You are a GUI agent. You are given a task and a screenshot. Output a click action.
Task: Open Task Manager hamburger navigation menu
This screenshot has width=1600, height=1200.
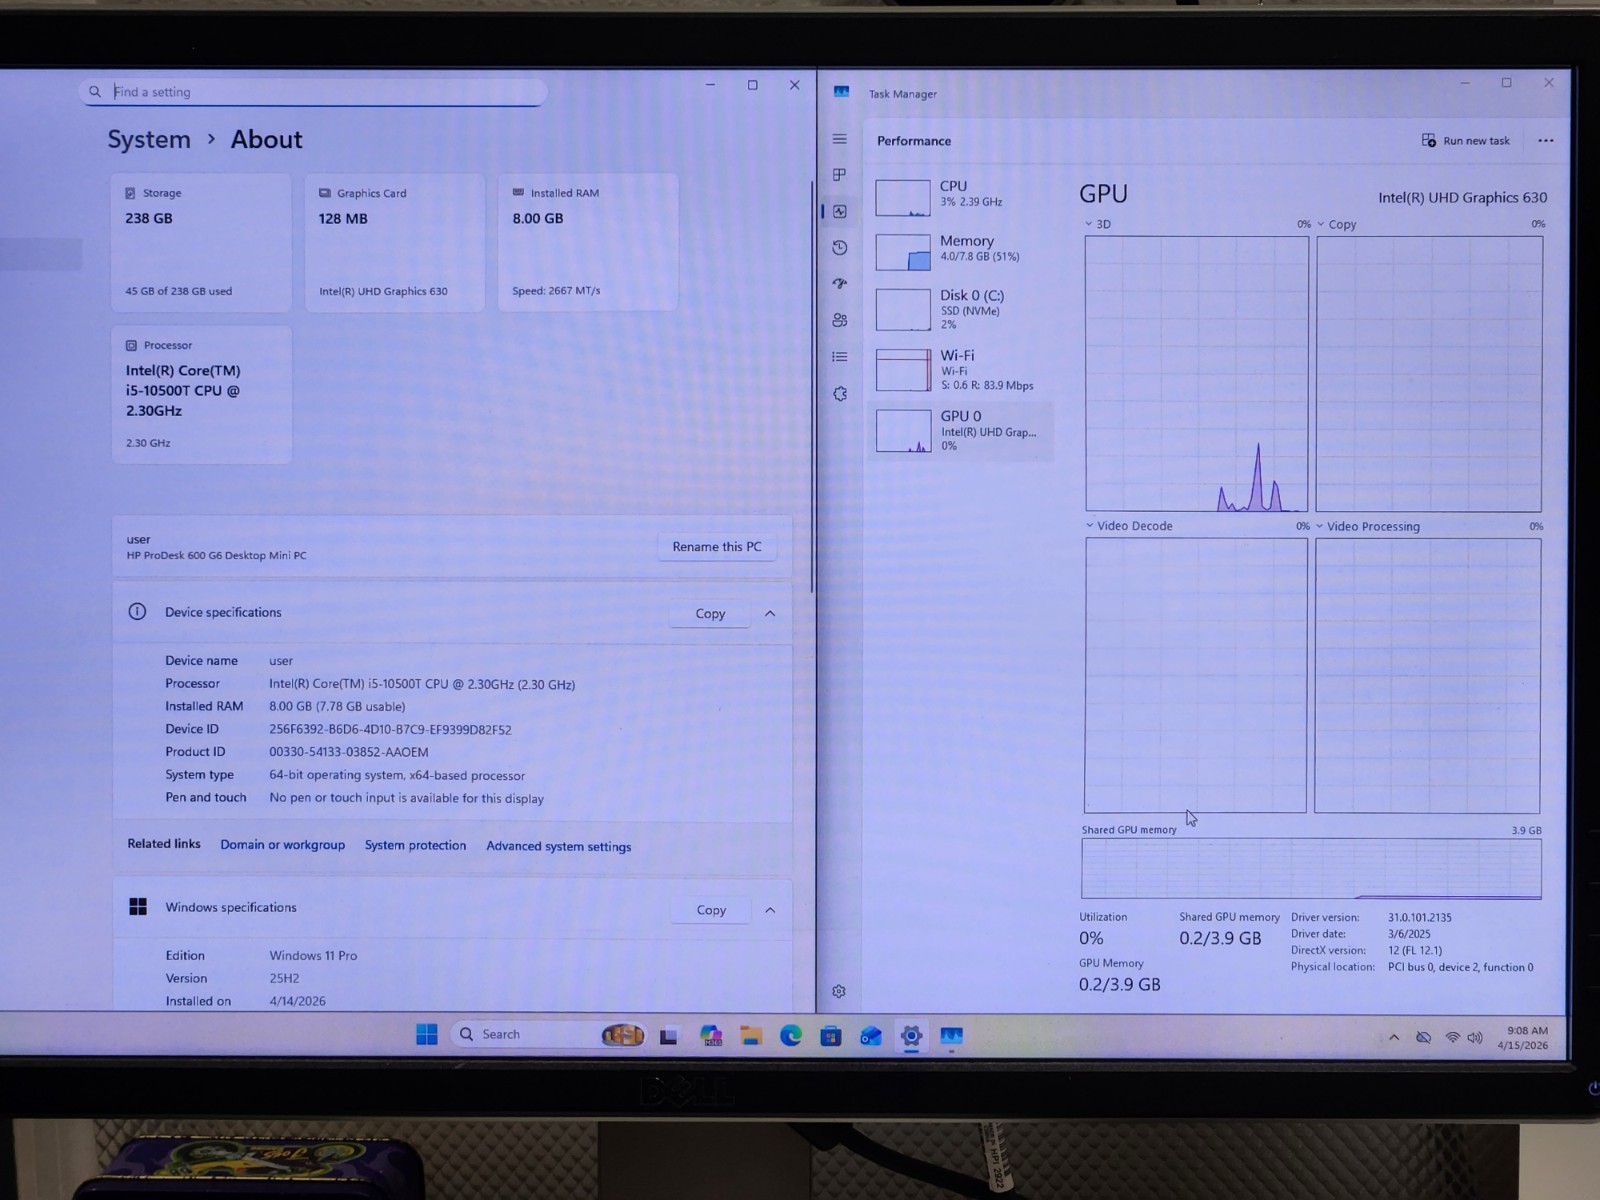tap(840, 139)
